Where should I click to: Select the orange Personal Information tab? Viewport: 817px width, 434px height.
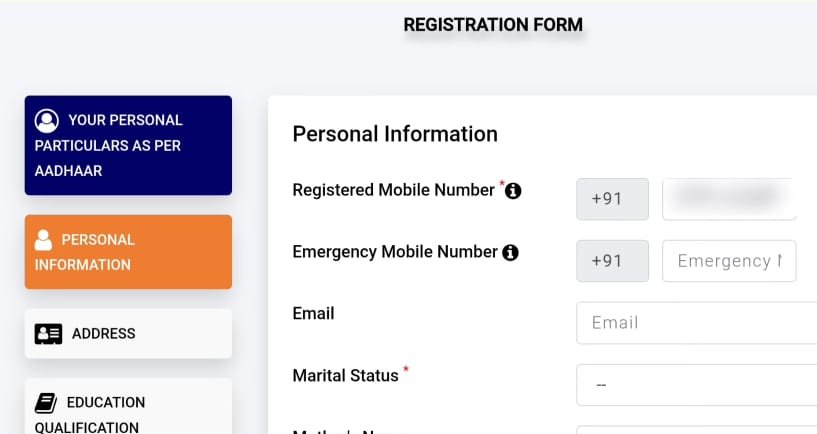click(128, 252)
